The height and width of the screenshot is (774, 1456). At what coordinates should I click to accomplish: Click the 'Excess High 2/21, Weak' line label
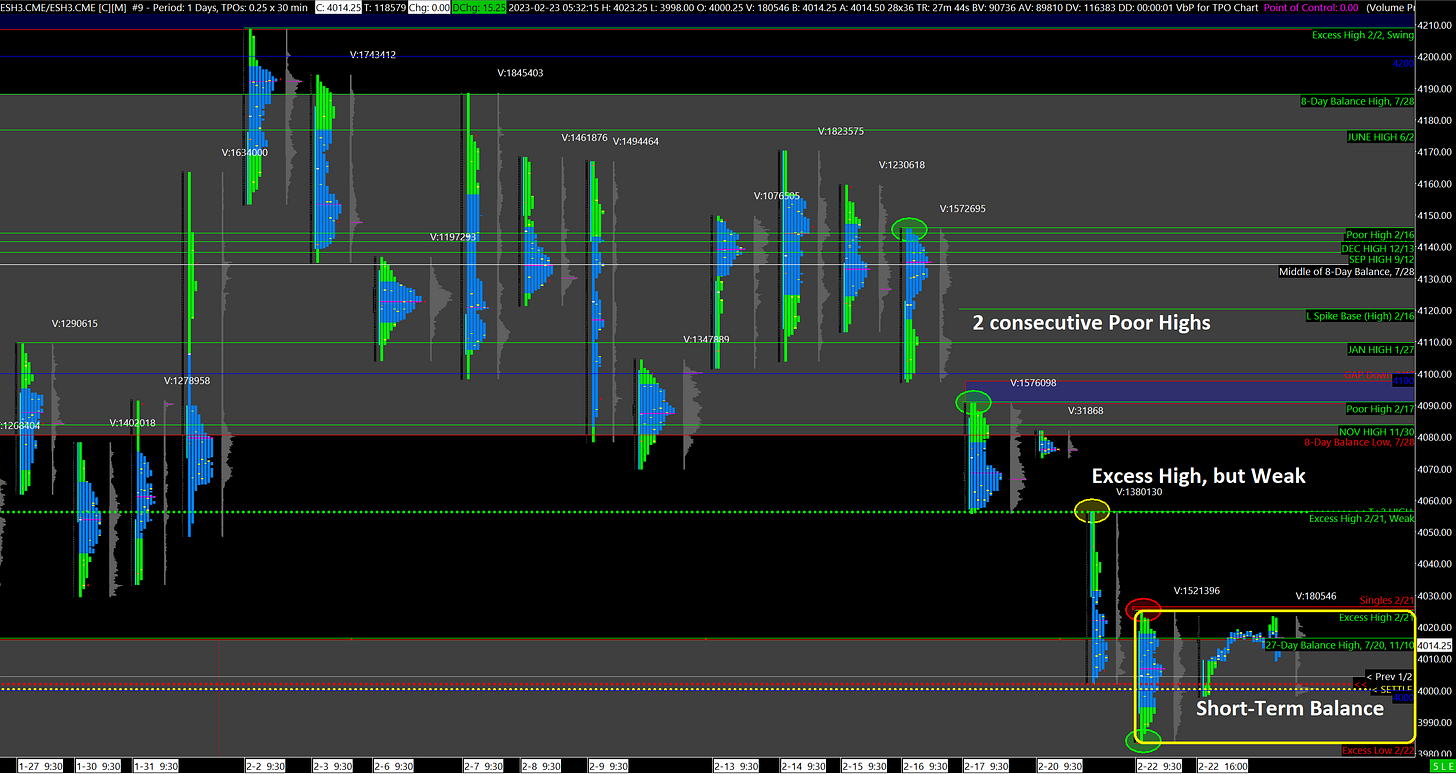[x=1361, y=518]
